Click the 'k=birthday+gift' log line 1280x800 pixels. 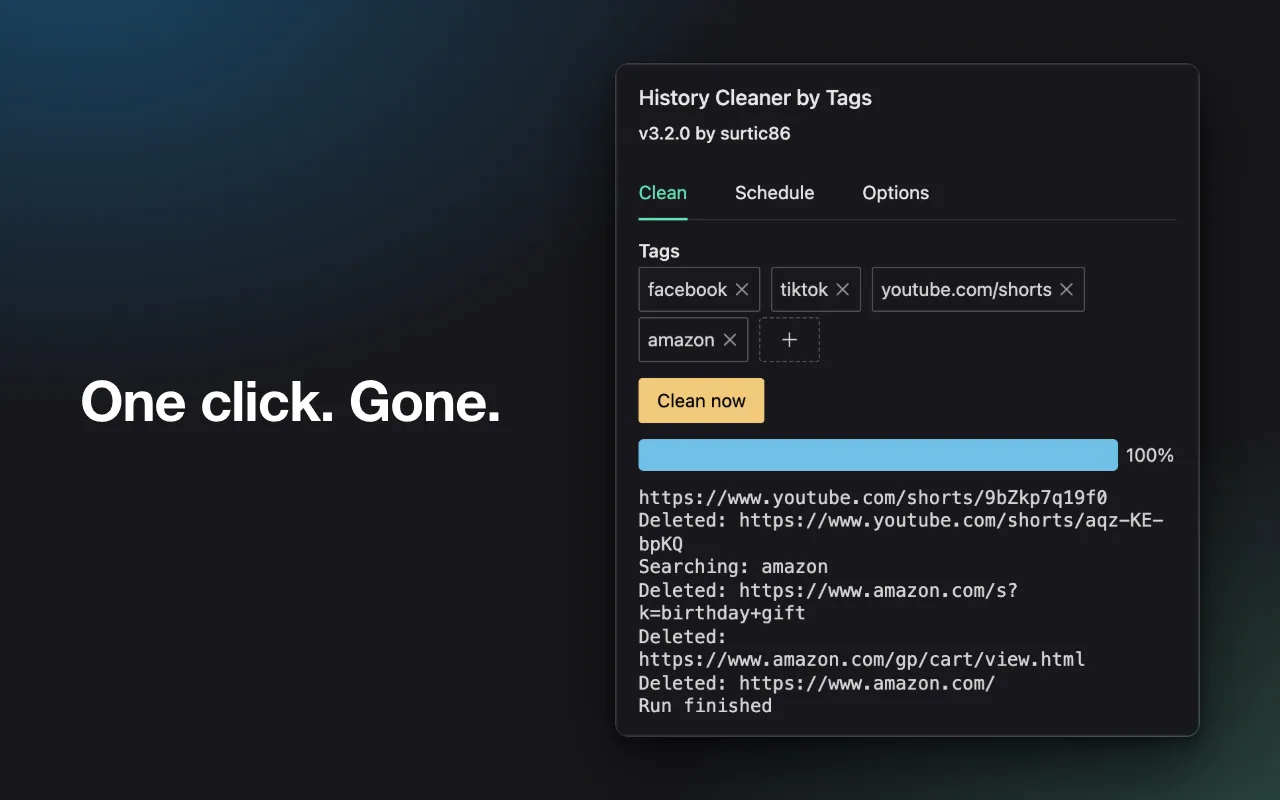coord(722,613)
